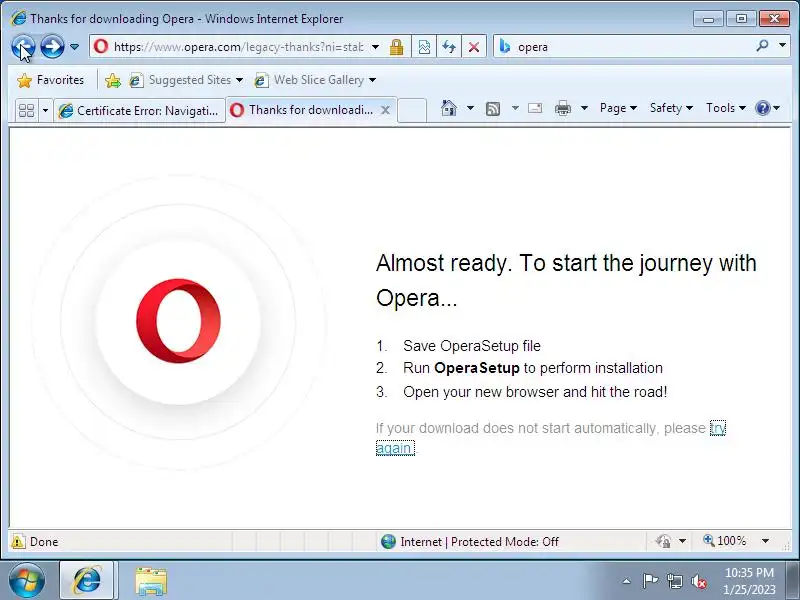The width and height of the screenshot is (800, 600).
Task: Refresh the page with the refresh icon
Action: coord(449,47)
